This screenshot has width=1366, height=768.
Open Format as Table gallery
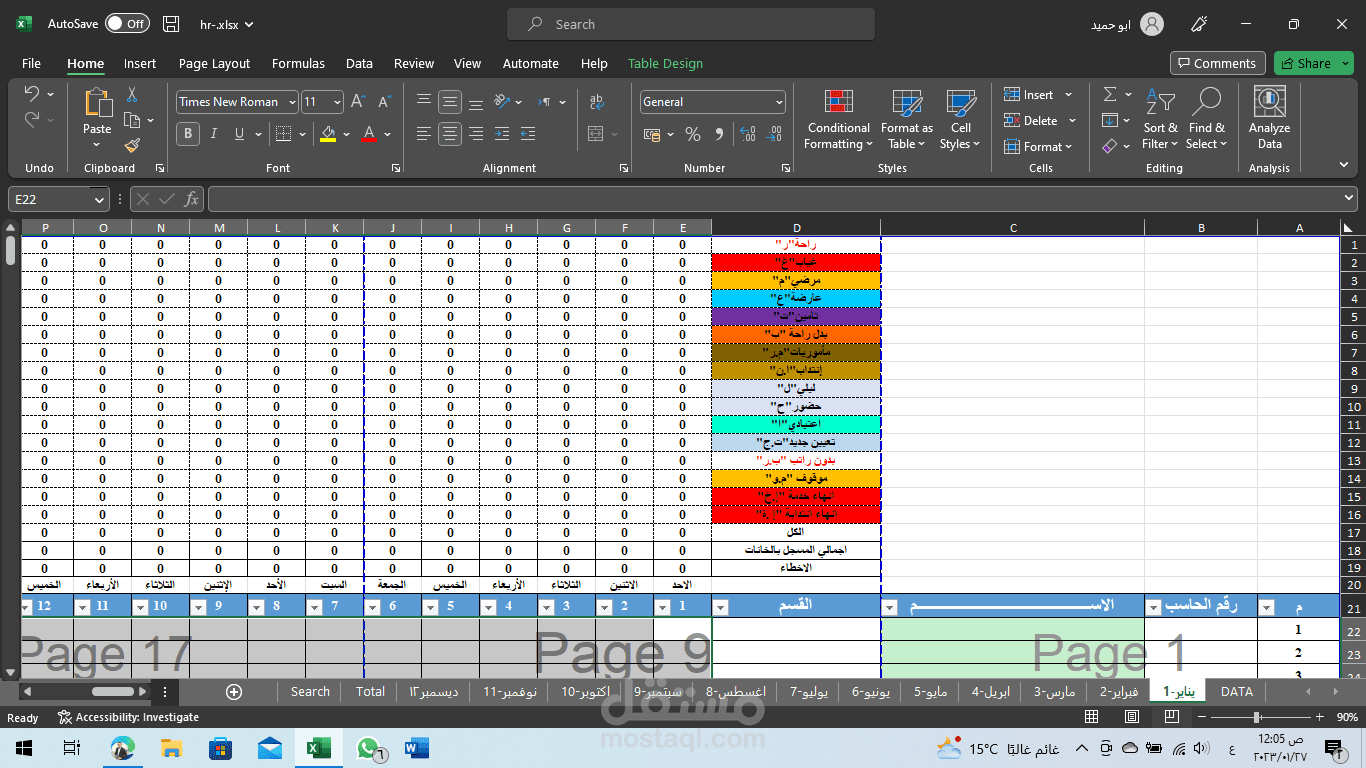pos(906,120)
